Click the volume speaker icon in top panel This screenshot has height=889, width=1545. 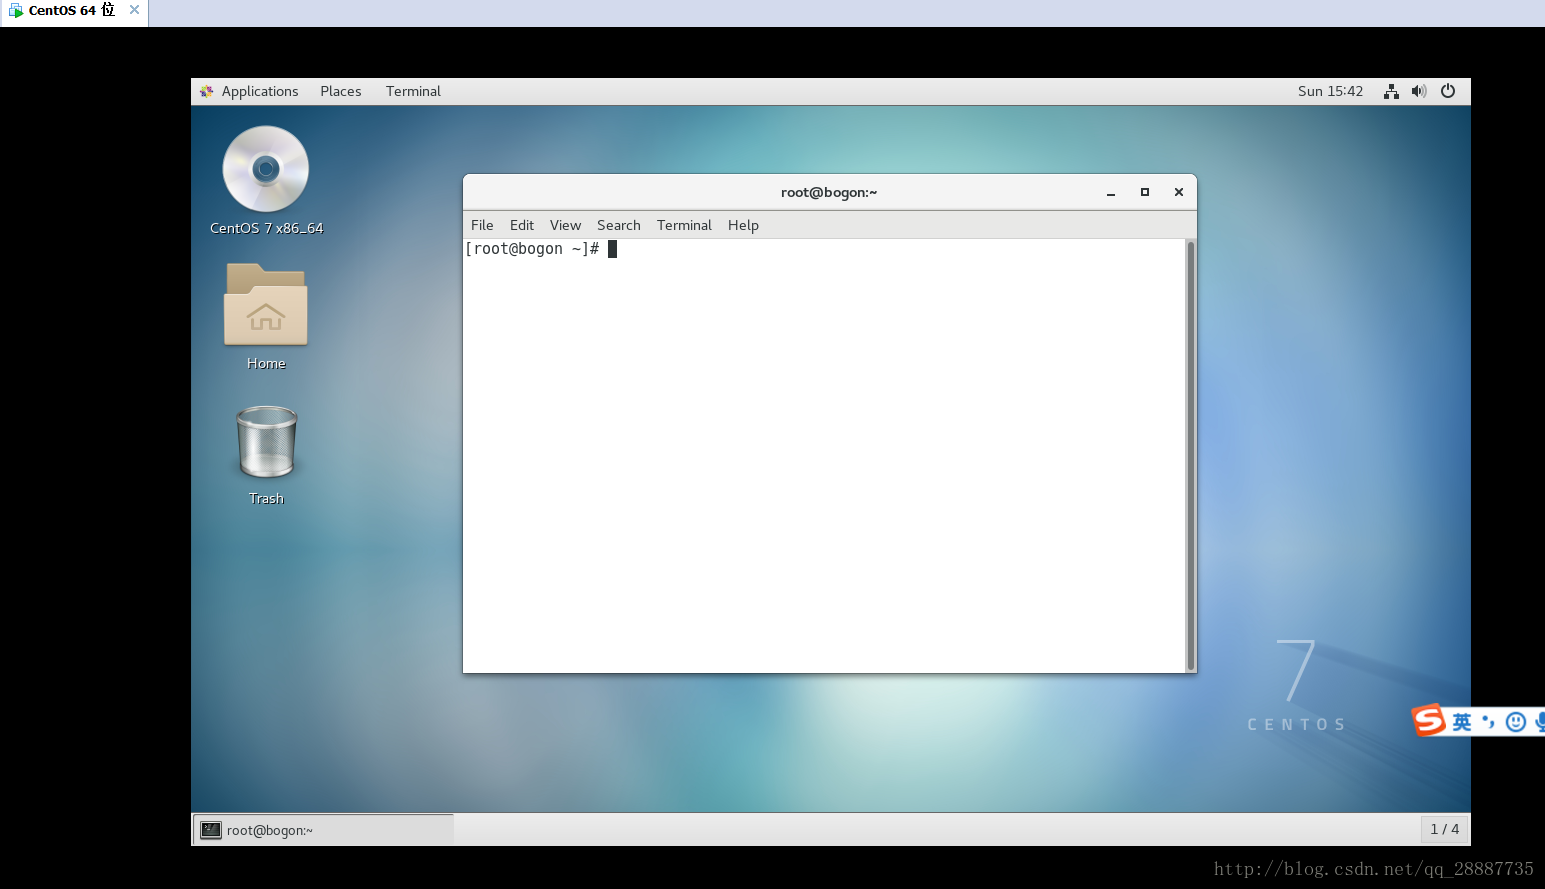[x=1419, y=91]
